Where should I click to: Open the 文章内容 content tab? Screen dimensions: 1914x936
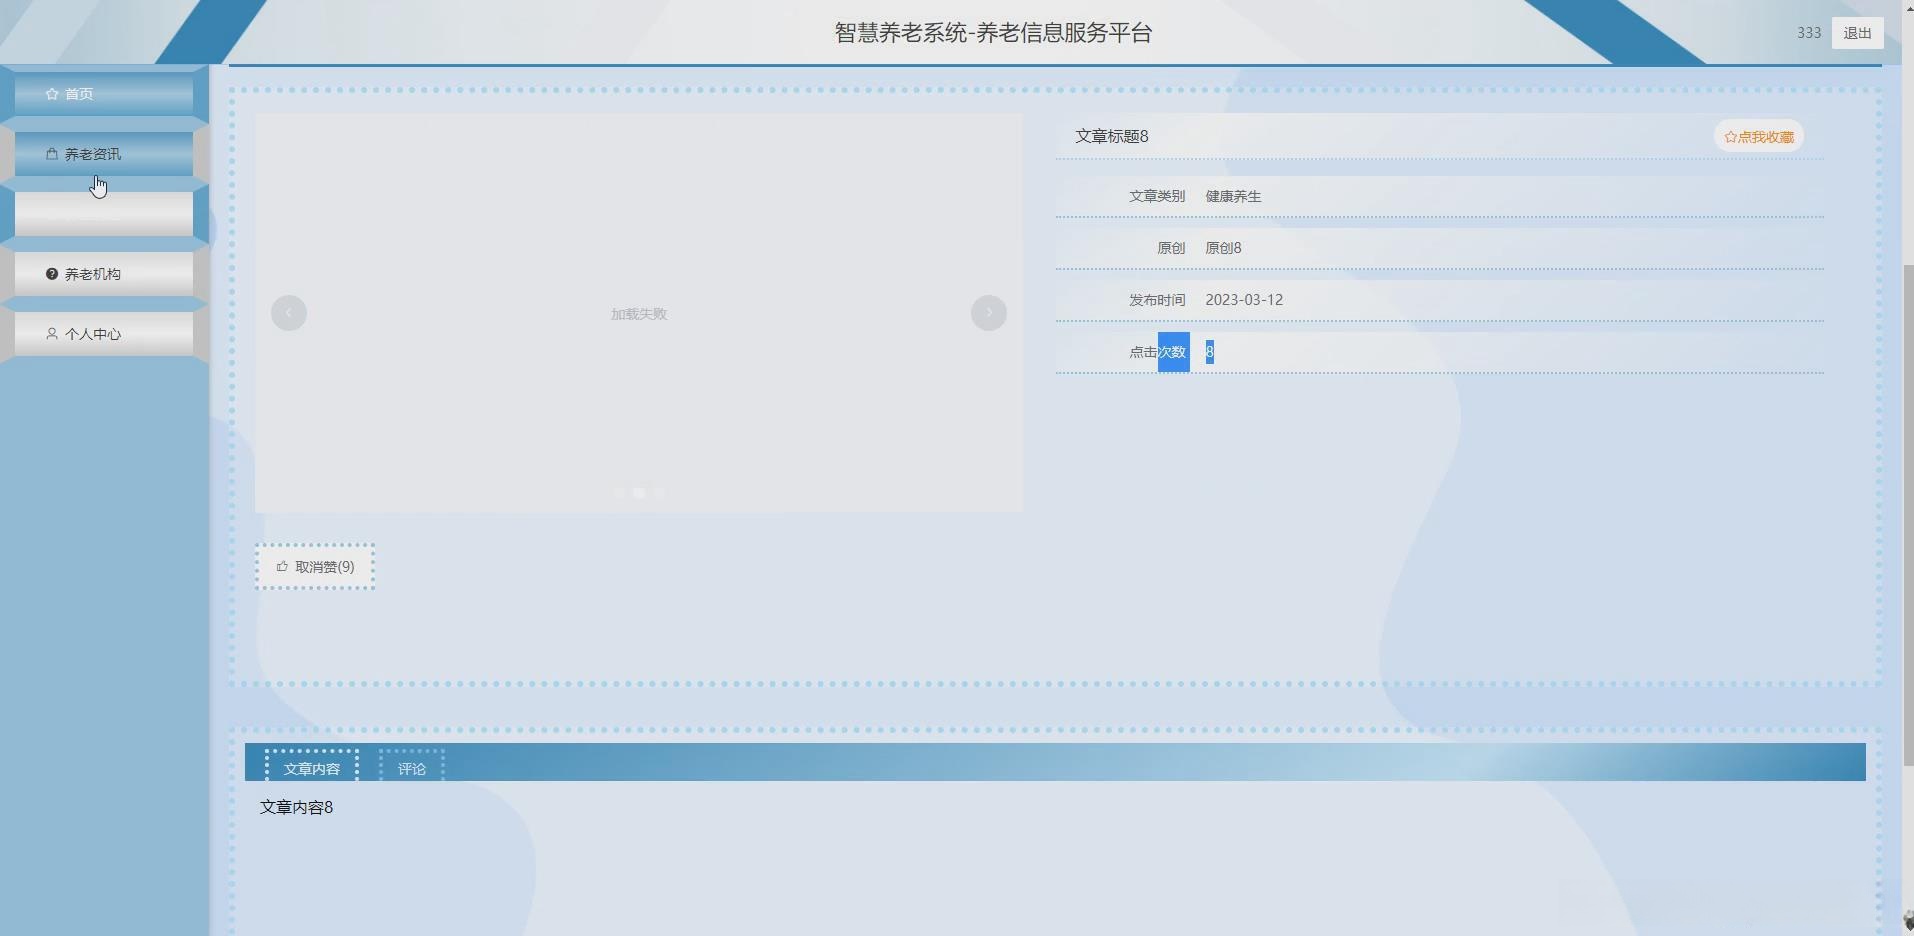pyautogui.click(x=311, y=768)
